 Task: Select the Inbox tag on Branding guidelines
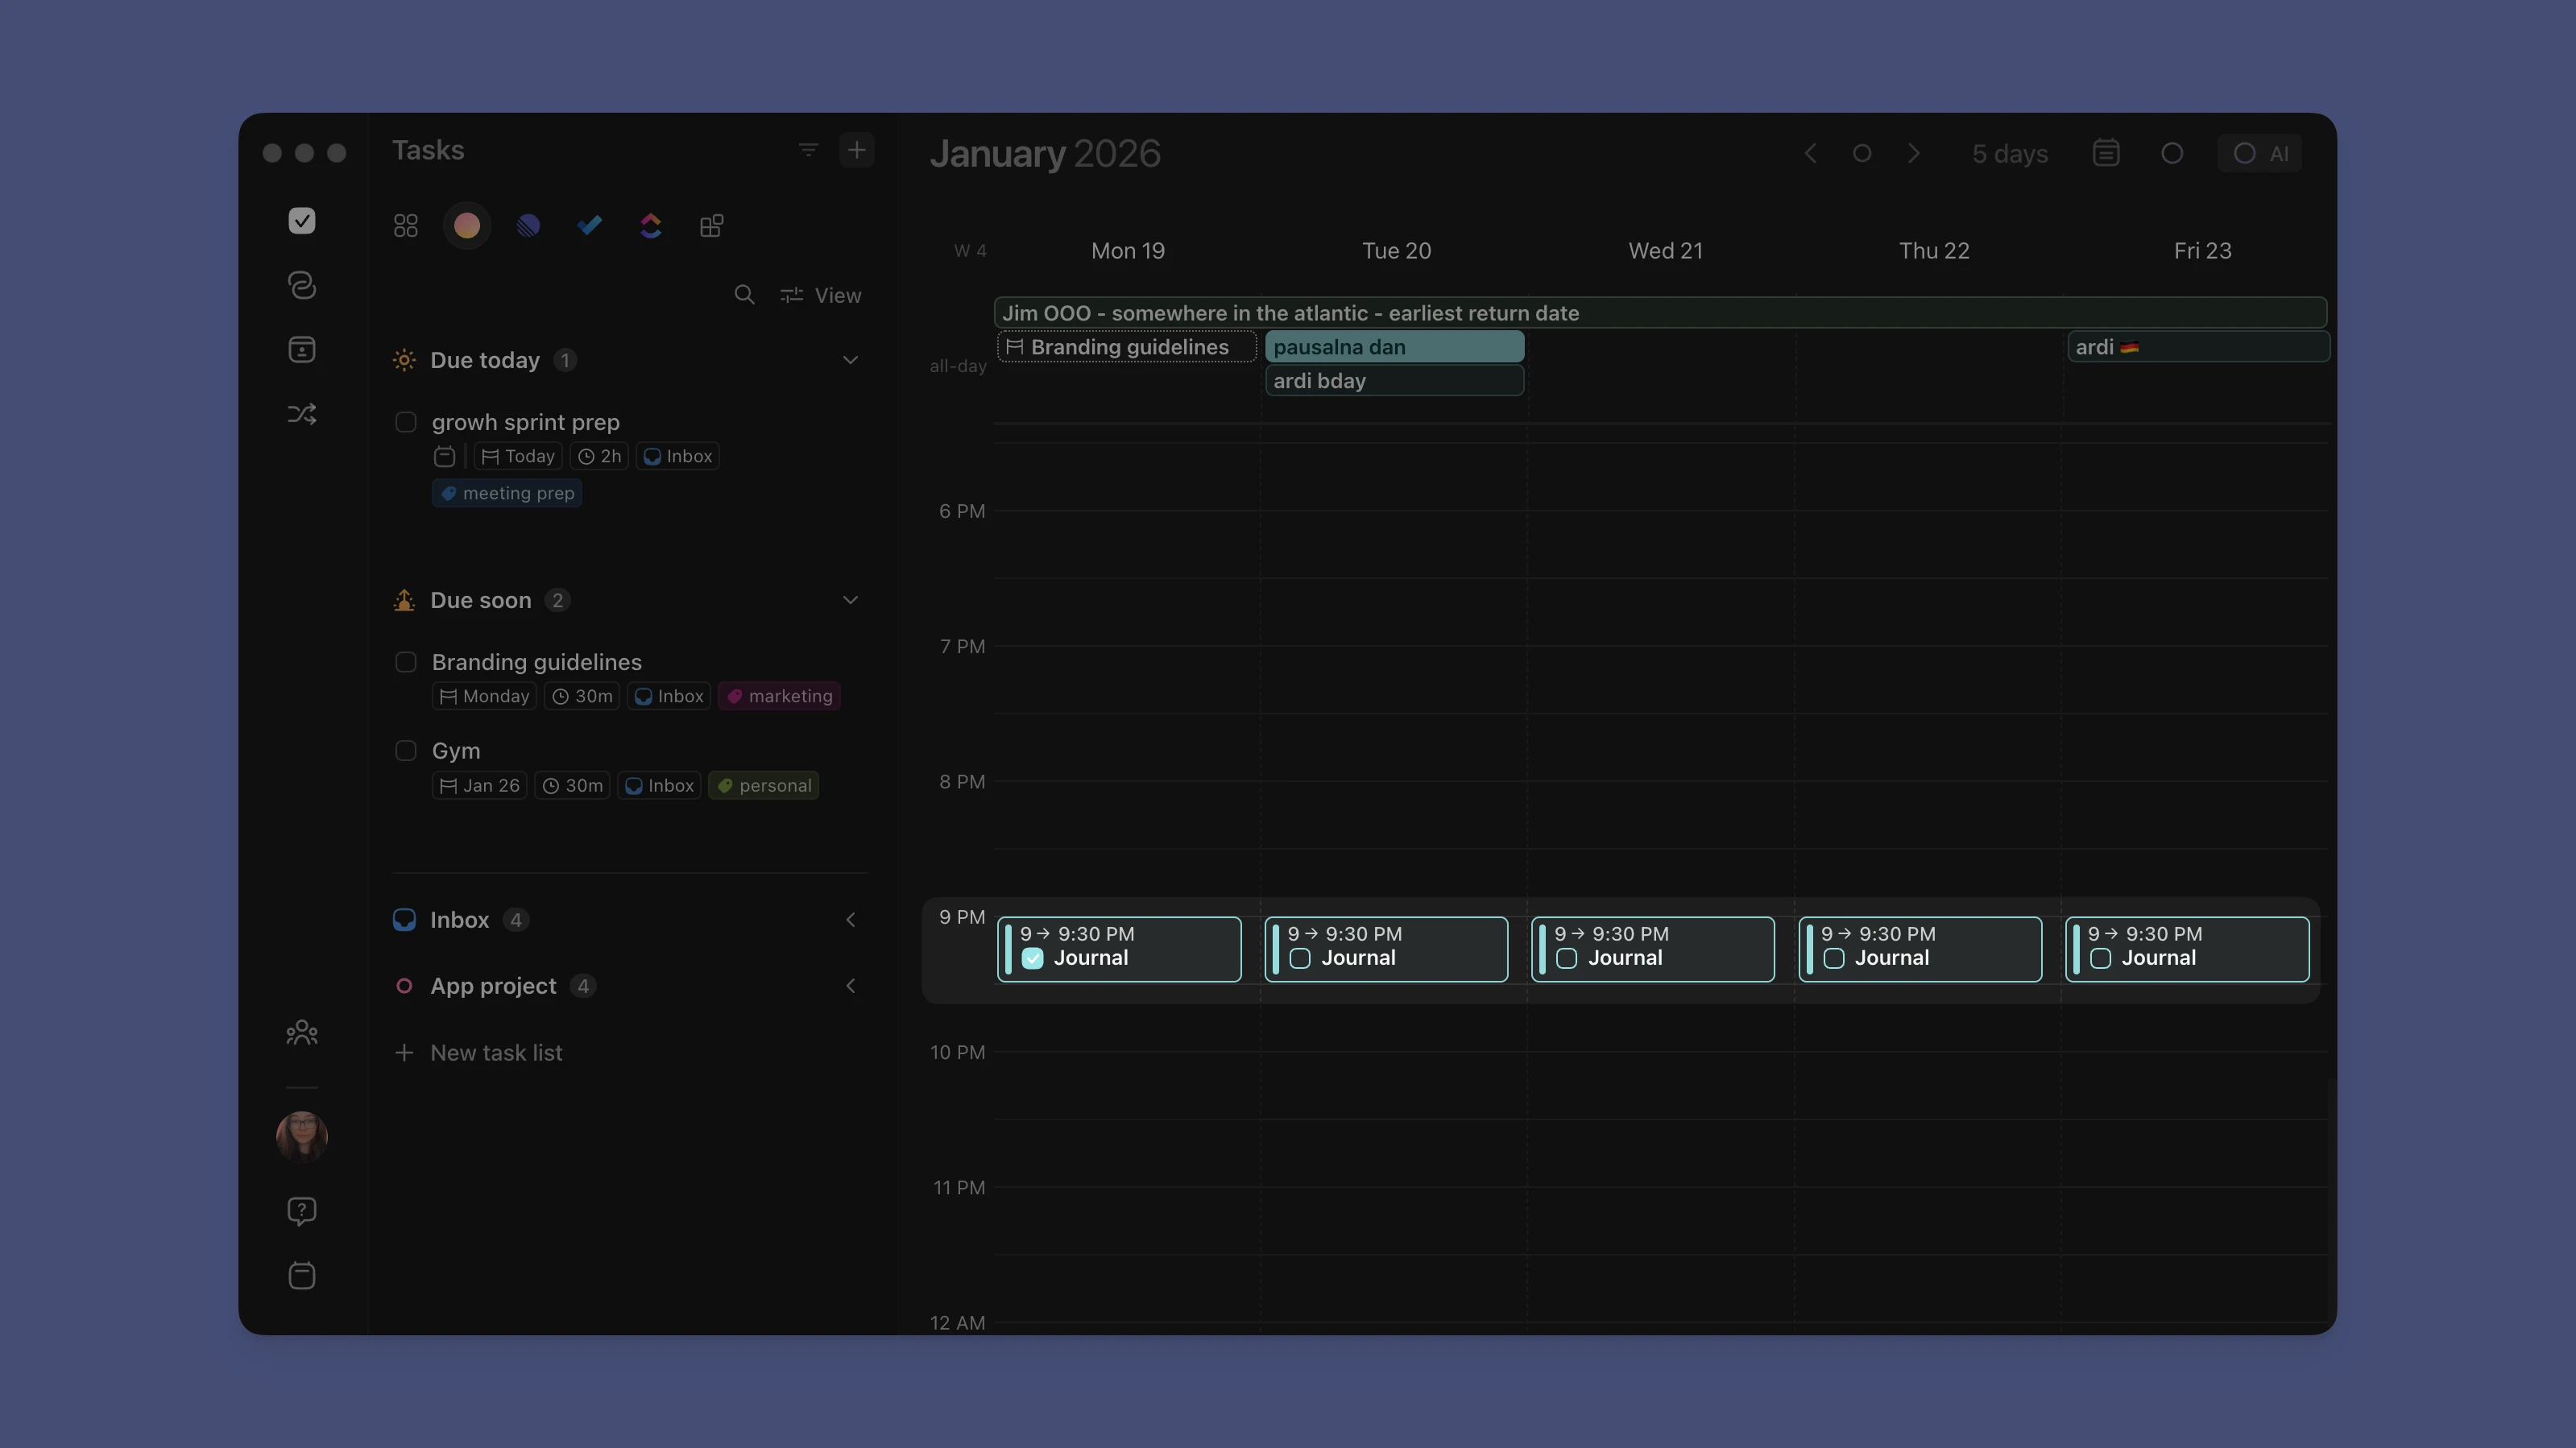point(668,696)
